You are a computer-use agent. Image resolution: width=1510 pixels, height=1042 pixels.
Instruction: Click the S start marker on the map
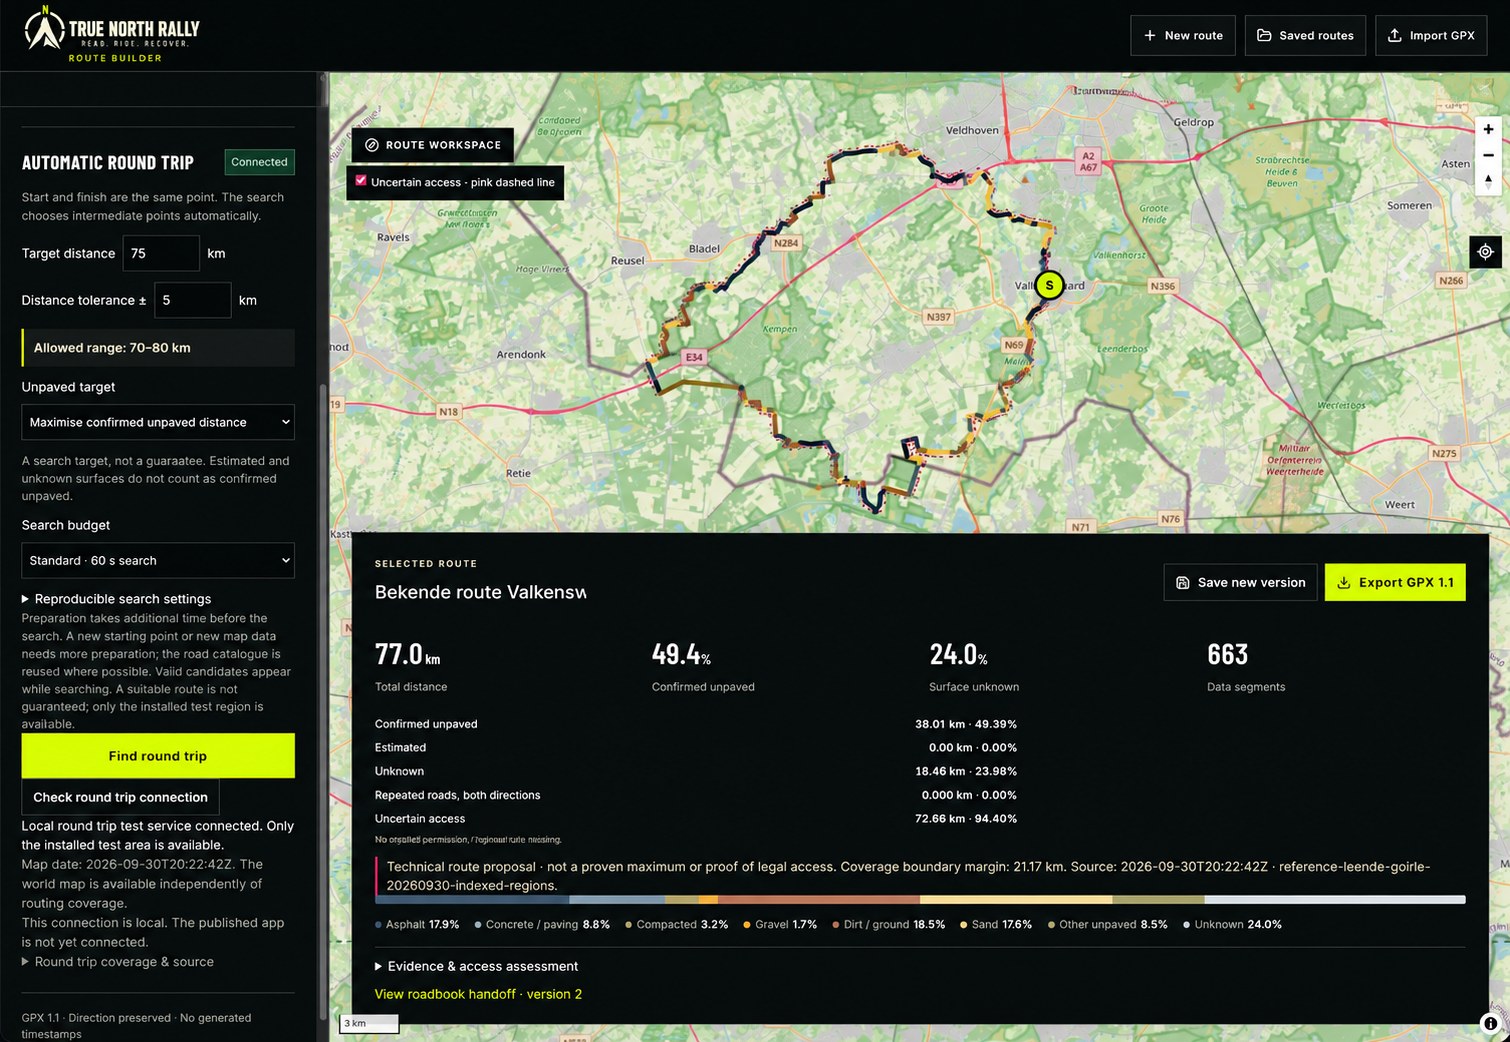coord(1049,285)
